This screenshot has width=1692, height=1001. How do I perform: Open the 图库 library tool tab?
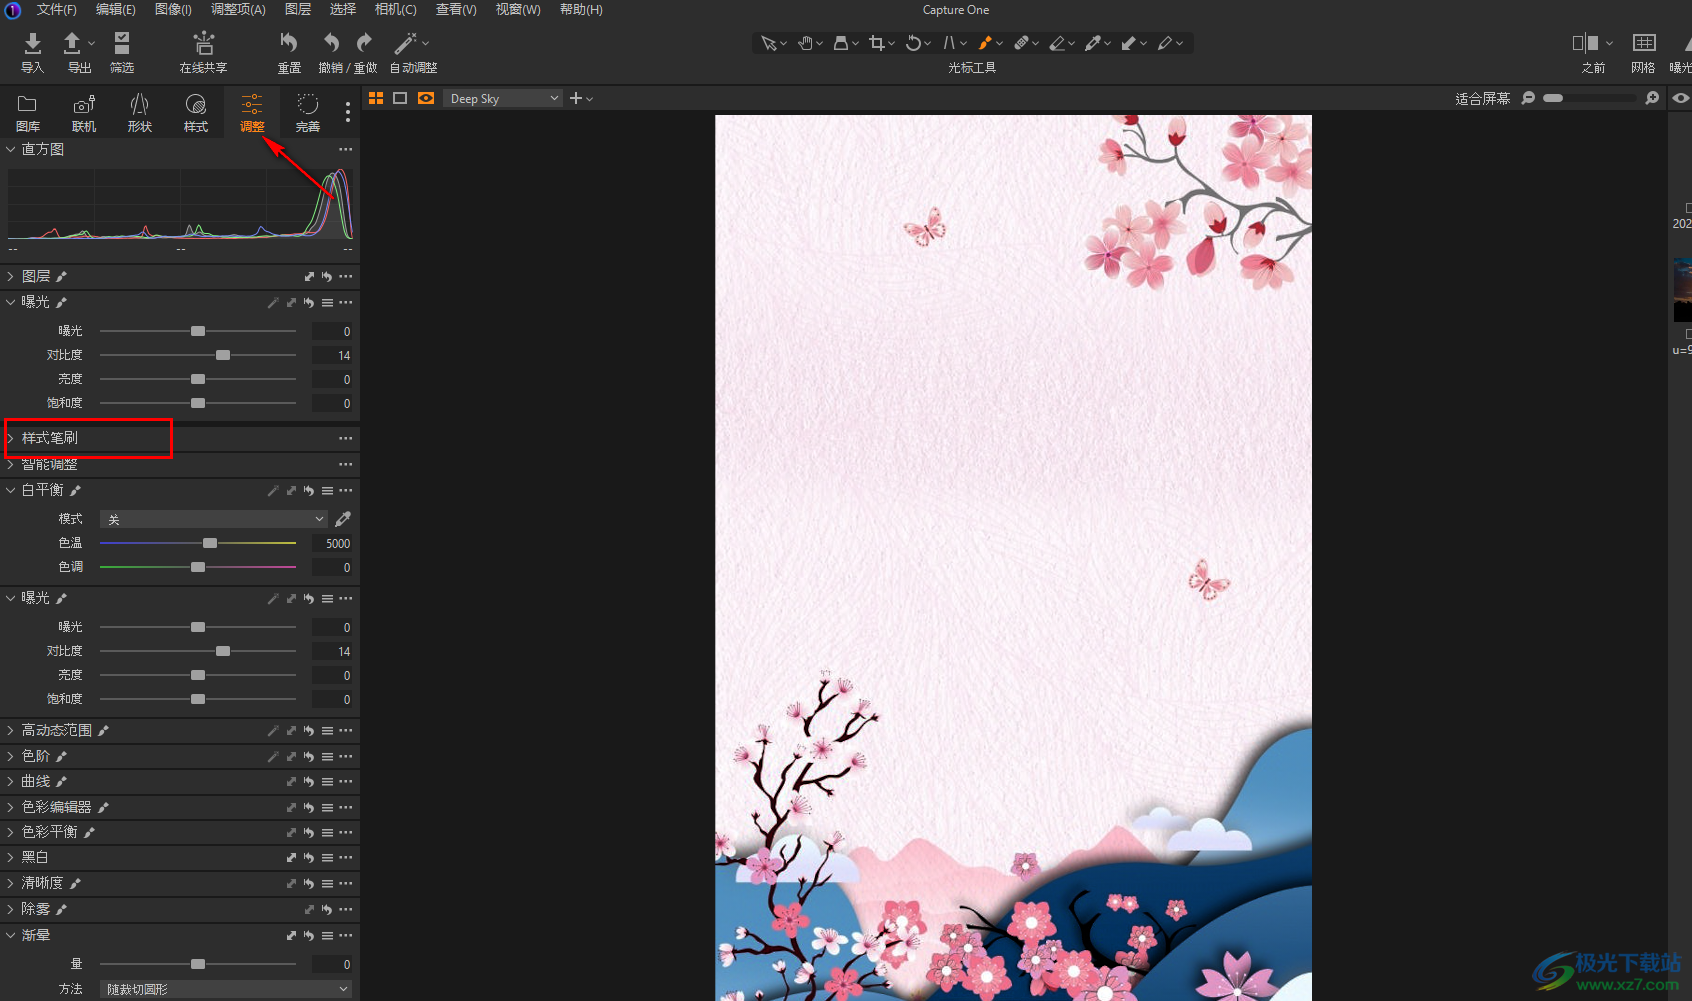tap(28, 113)
